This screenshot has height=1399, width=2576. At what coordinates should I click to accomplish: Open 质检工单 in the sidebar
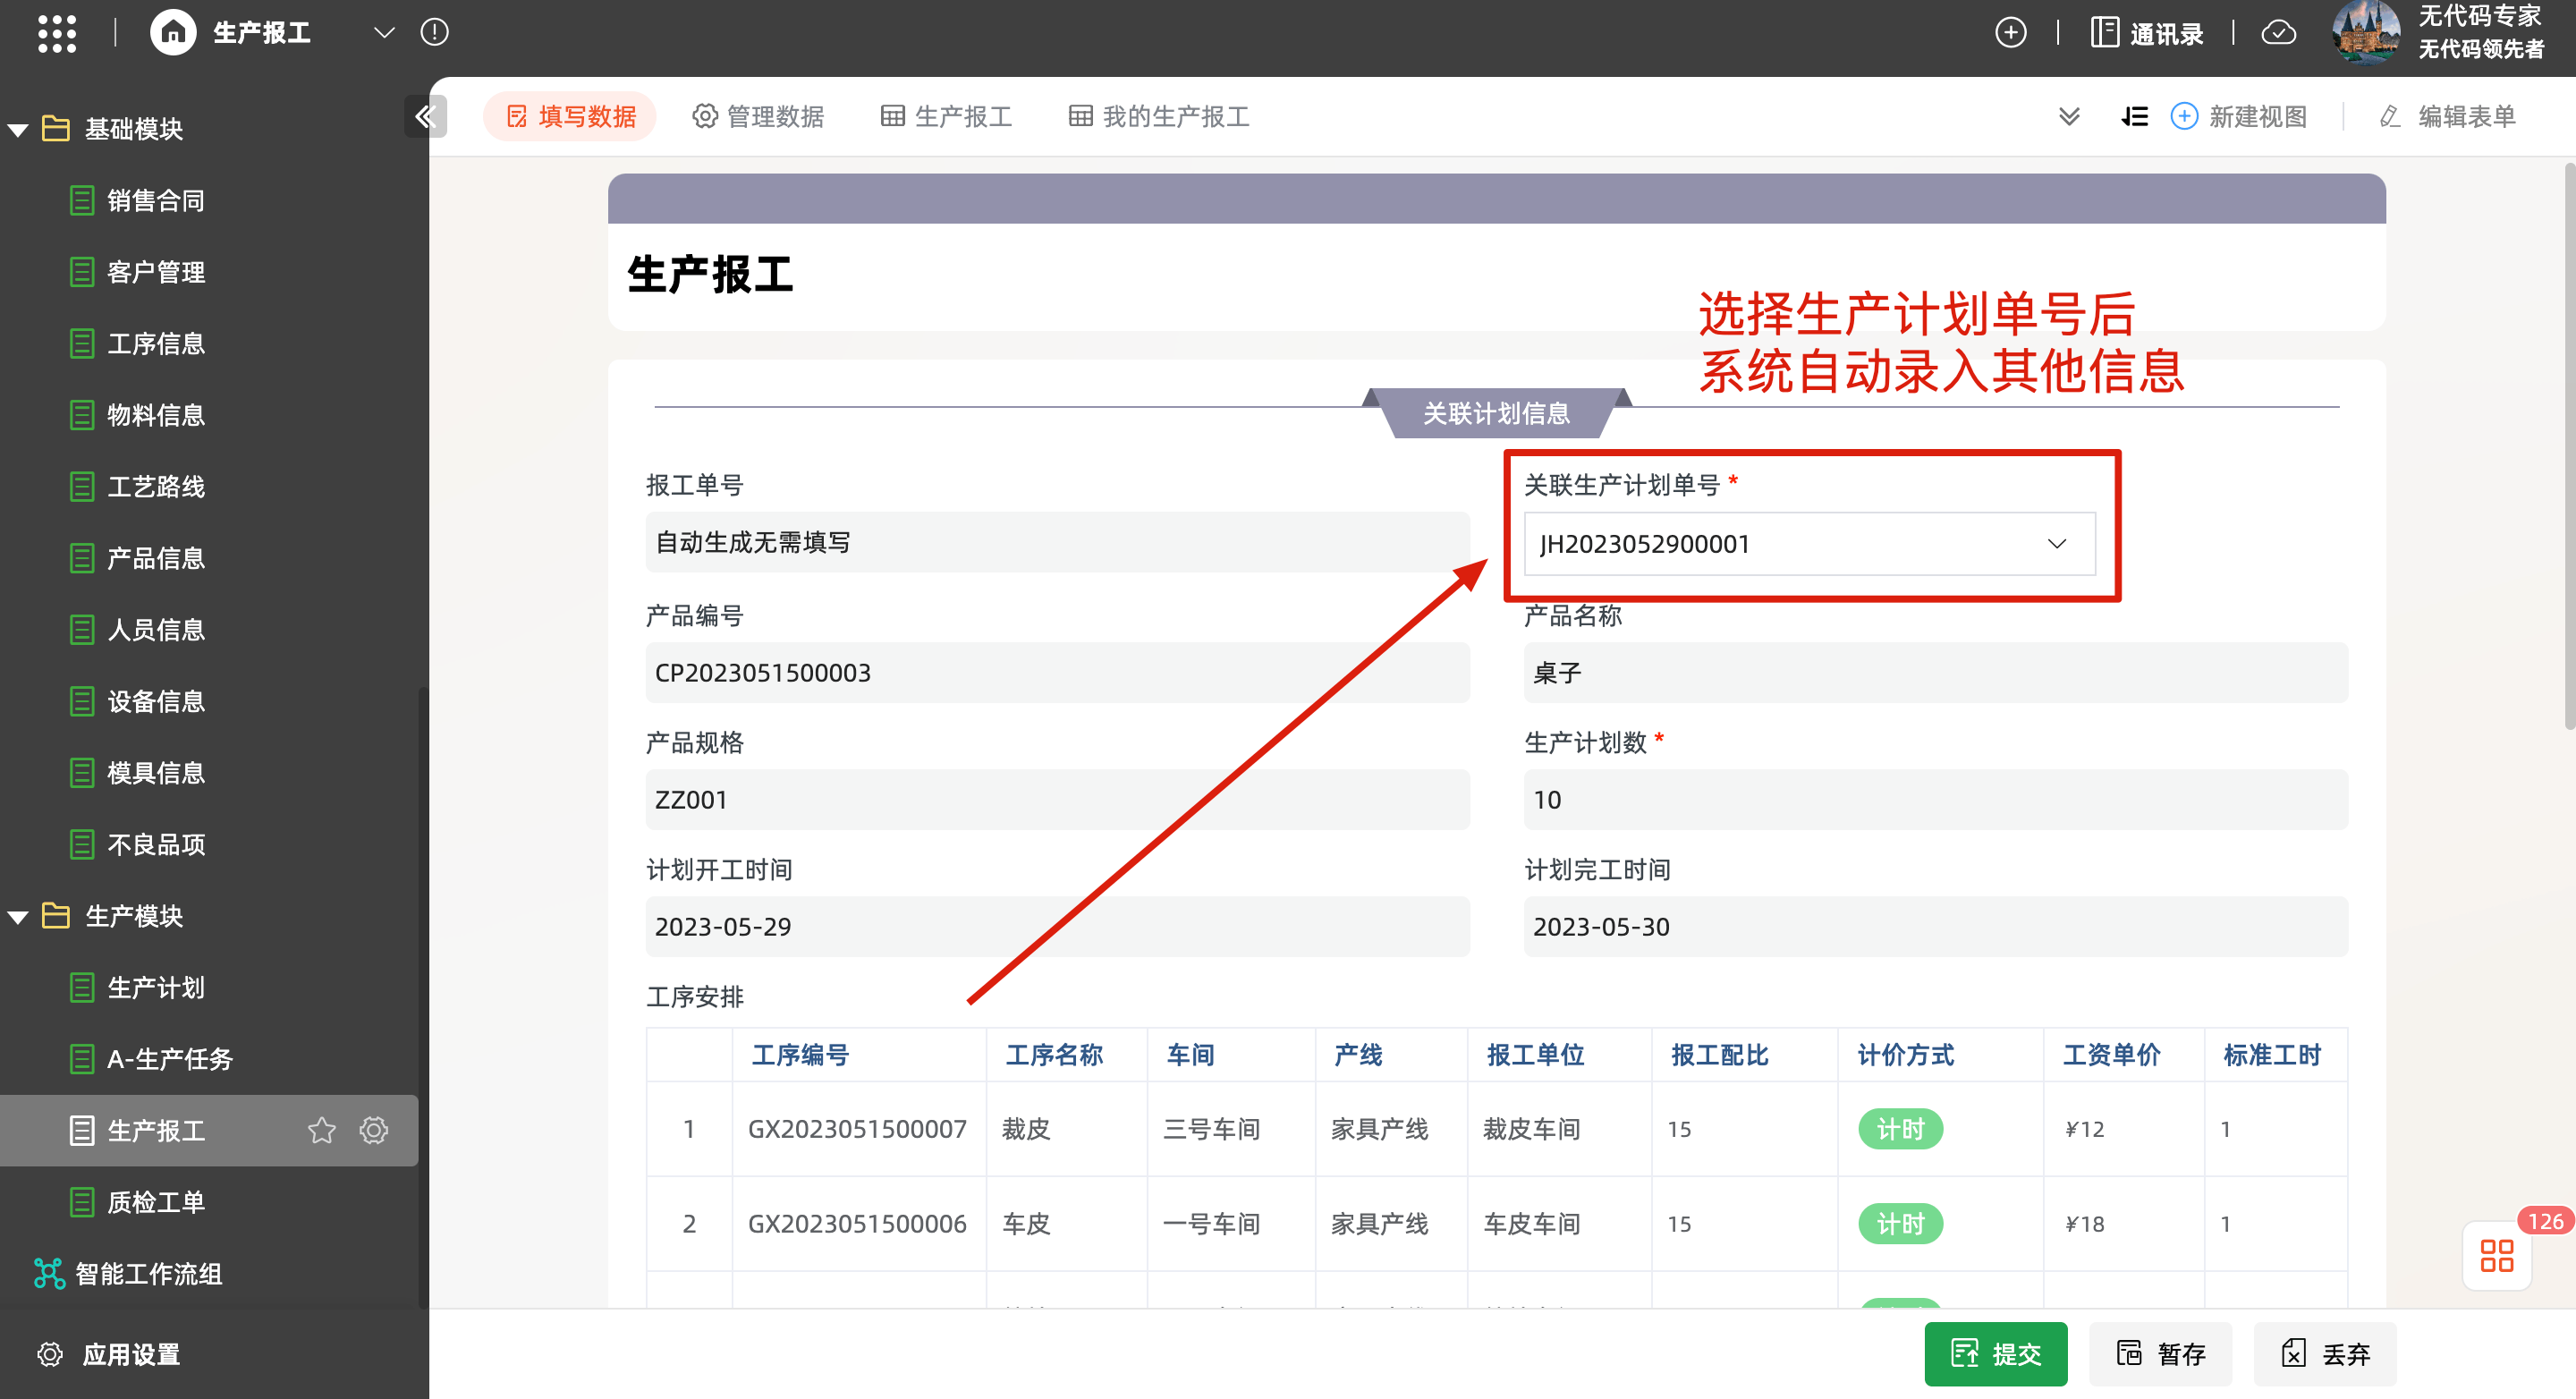pyautogui.click(x=156, y=1202)
